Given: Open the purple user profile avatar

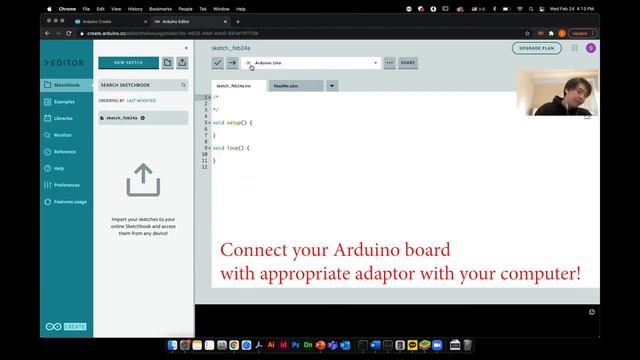Looking at the screenshot, I should click(591, 48).
